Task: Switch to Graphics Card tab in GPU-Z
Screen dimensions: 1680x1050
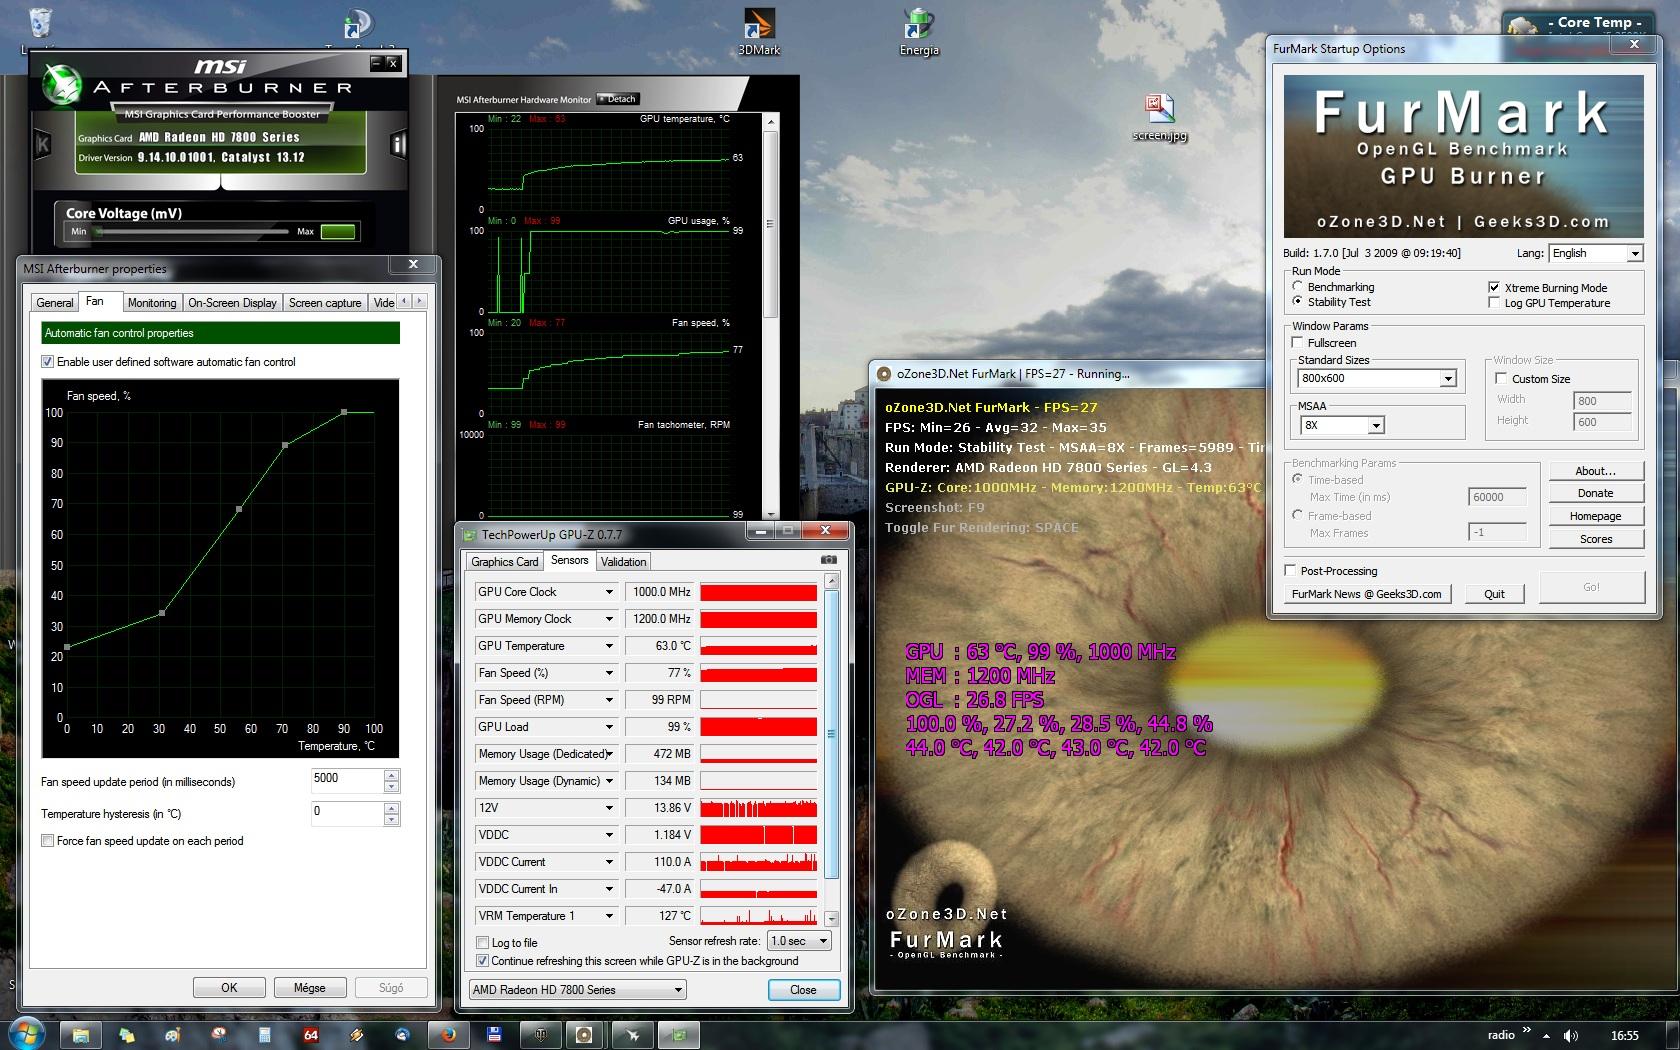Action: point(504,562)
